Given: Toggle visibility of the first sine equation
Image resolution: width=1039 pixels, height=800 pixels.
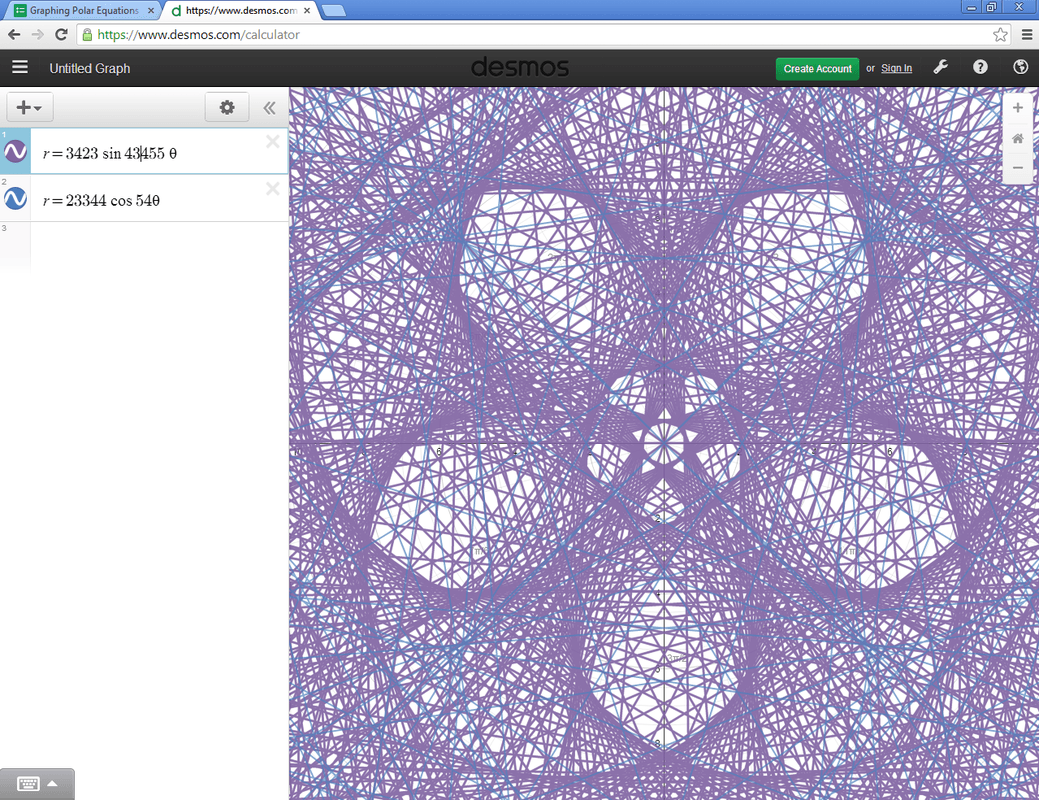Looking at the screenshot, I should tap(14, 150).
